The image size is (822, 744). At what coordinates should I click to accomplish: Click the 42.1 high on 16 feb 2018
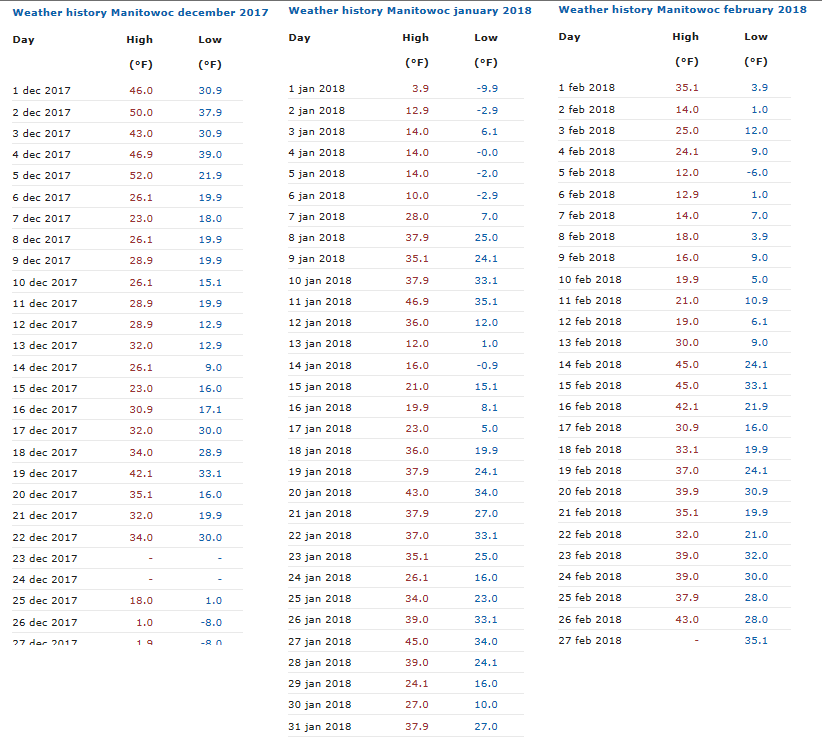(x=687, y=406)
